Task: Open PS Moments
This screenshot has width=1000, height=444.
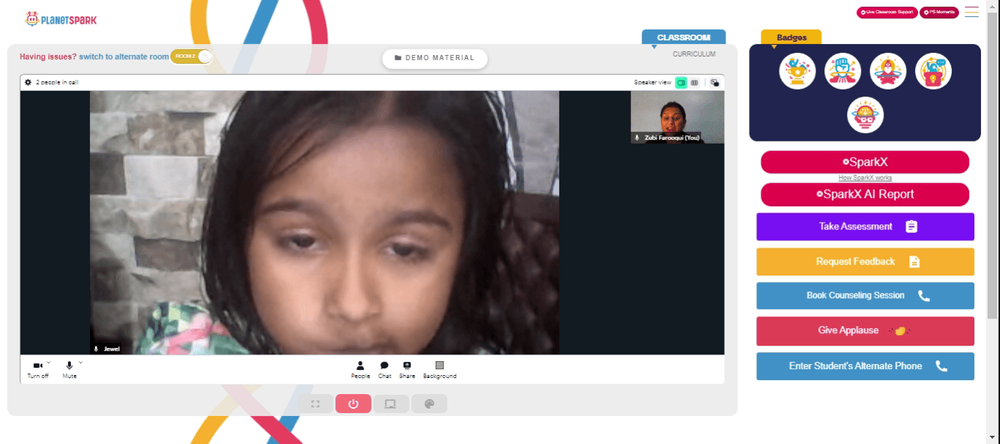Action: click(x=939, y=12)
